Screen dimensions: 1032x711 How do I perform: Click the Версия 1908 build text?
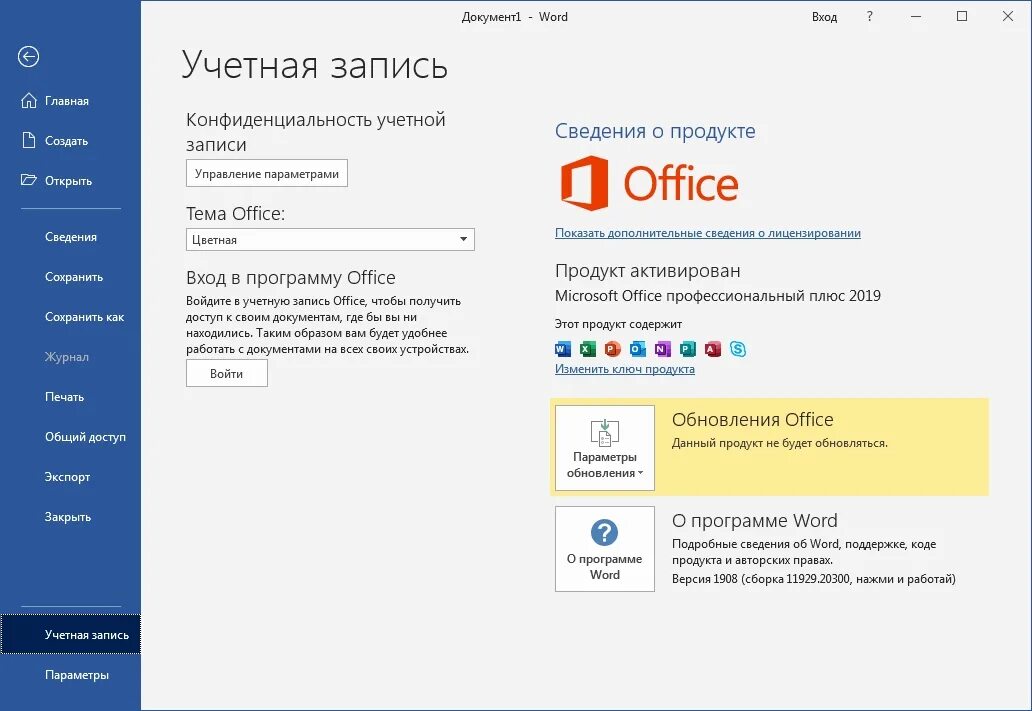(x=813, y=579)
